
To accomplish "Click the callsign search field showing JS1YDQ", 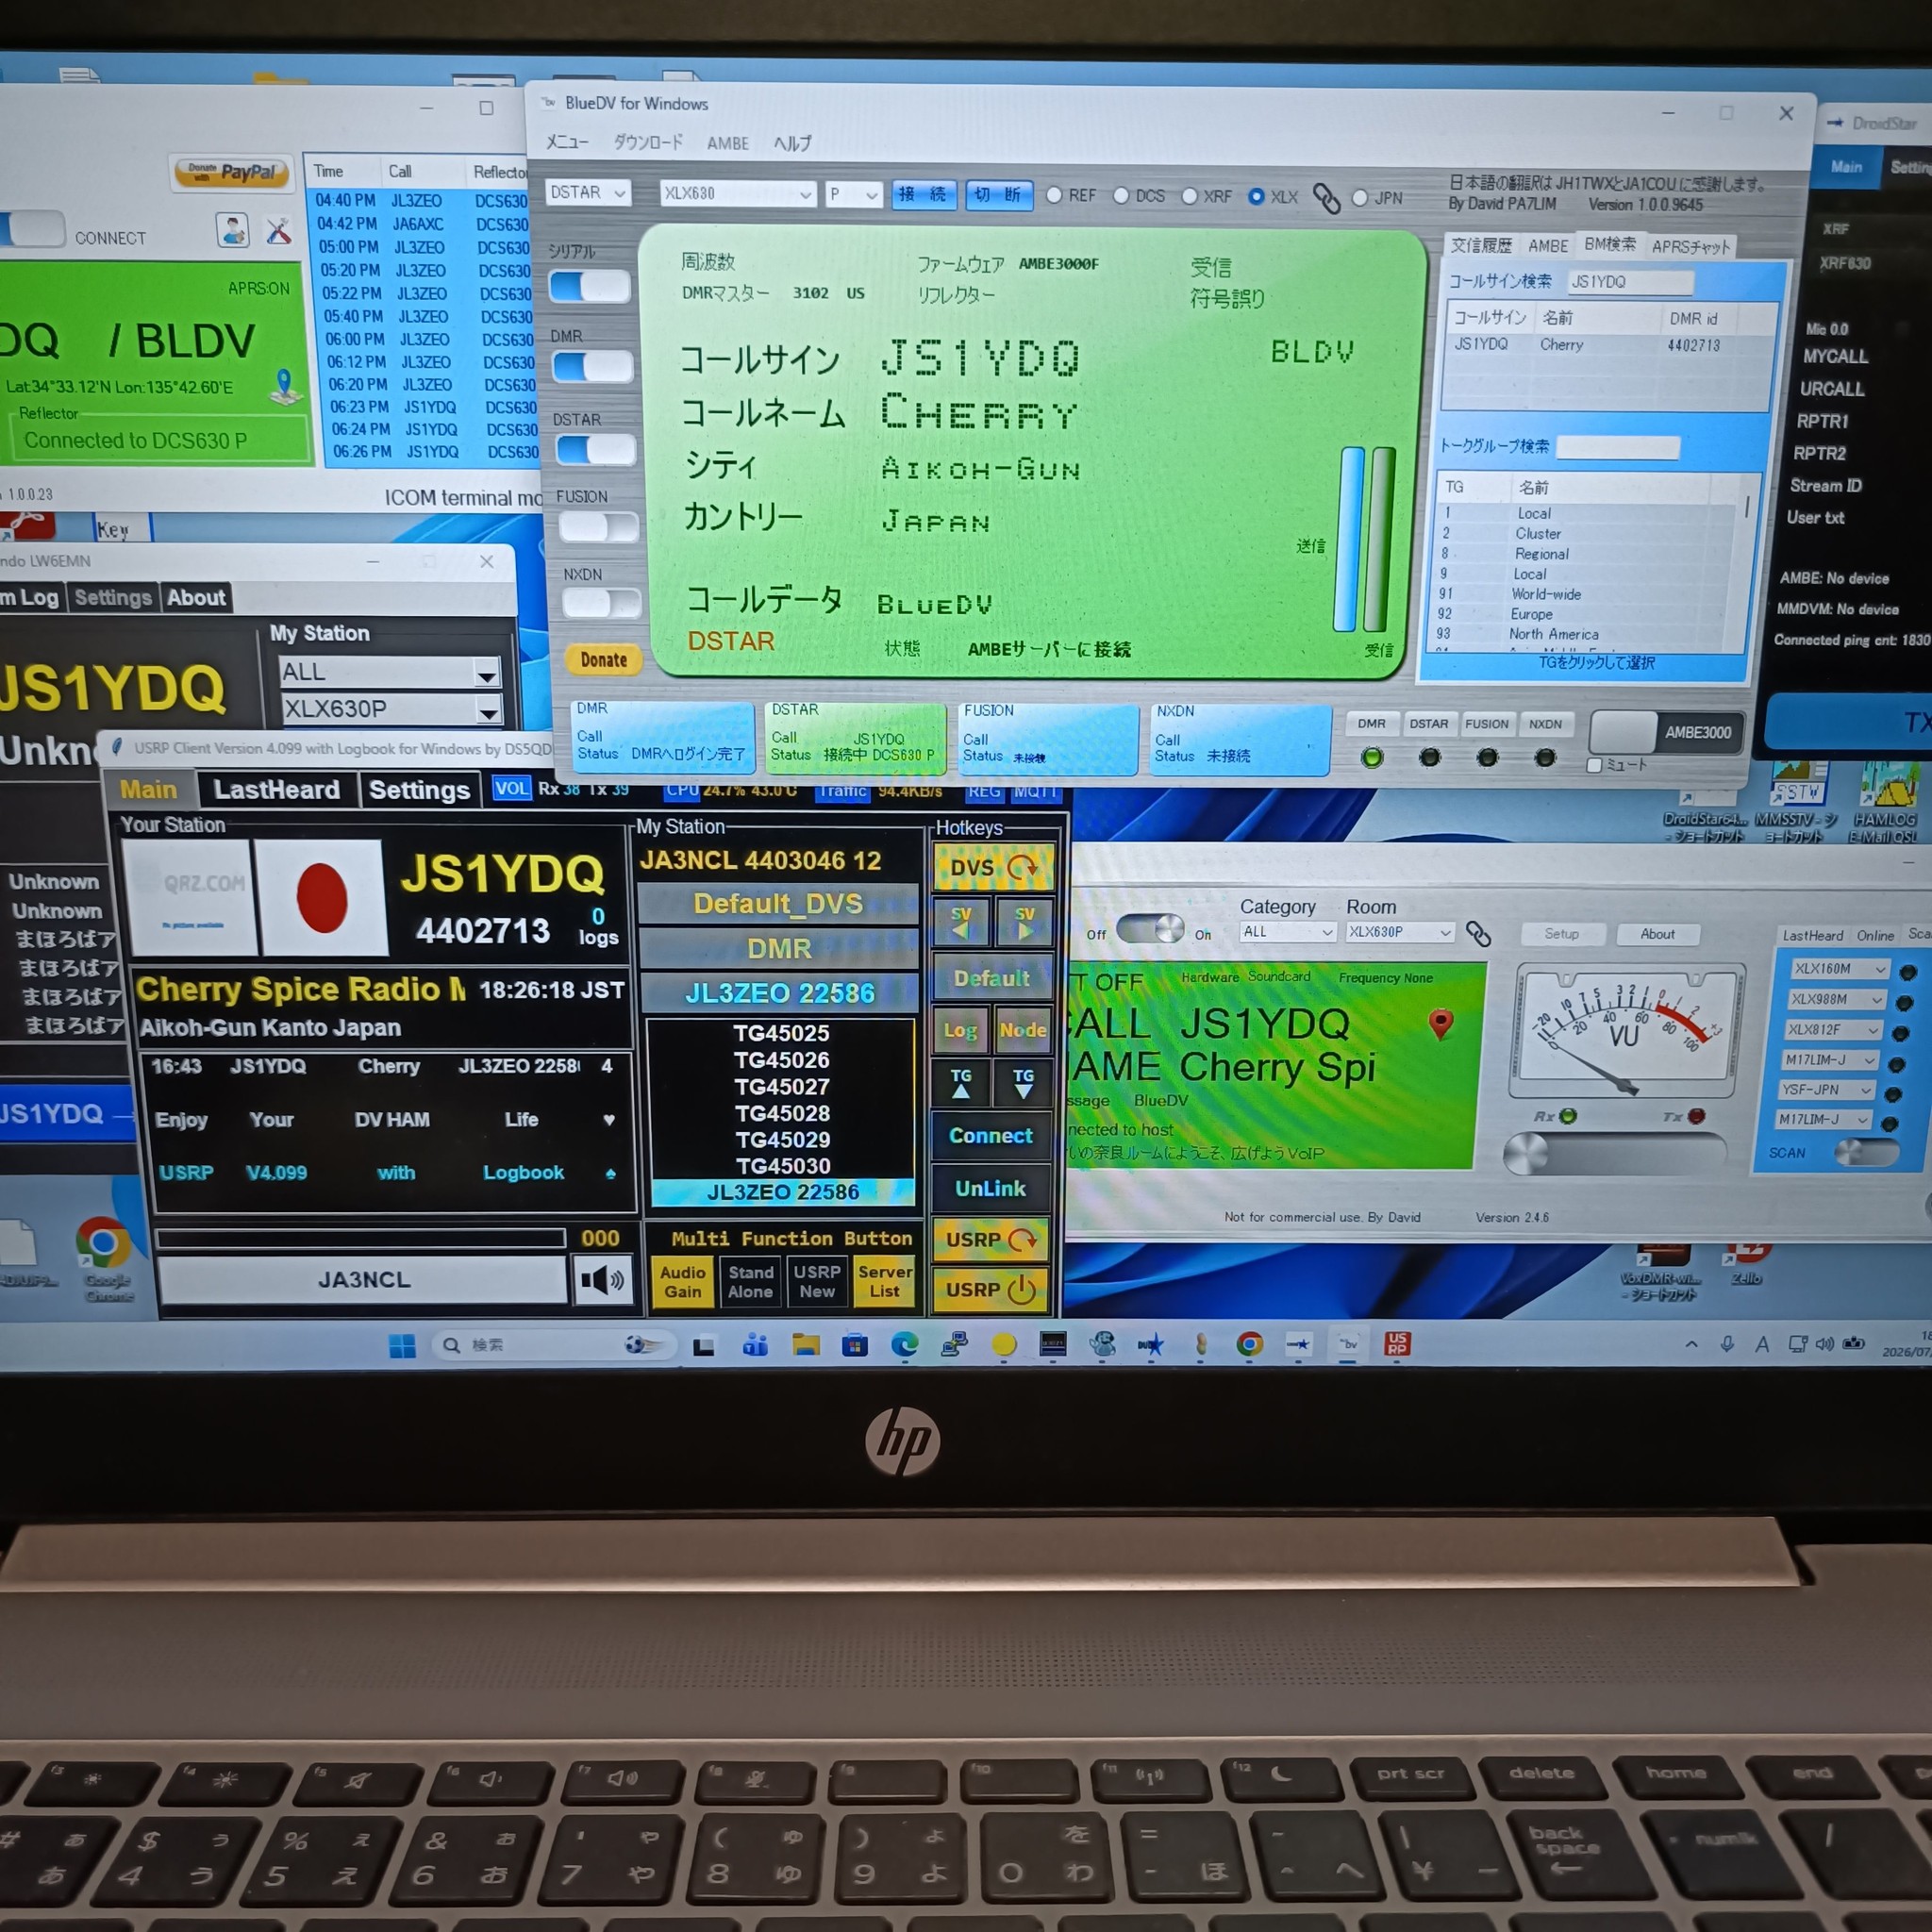I will tap(1629, 282).
